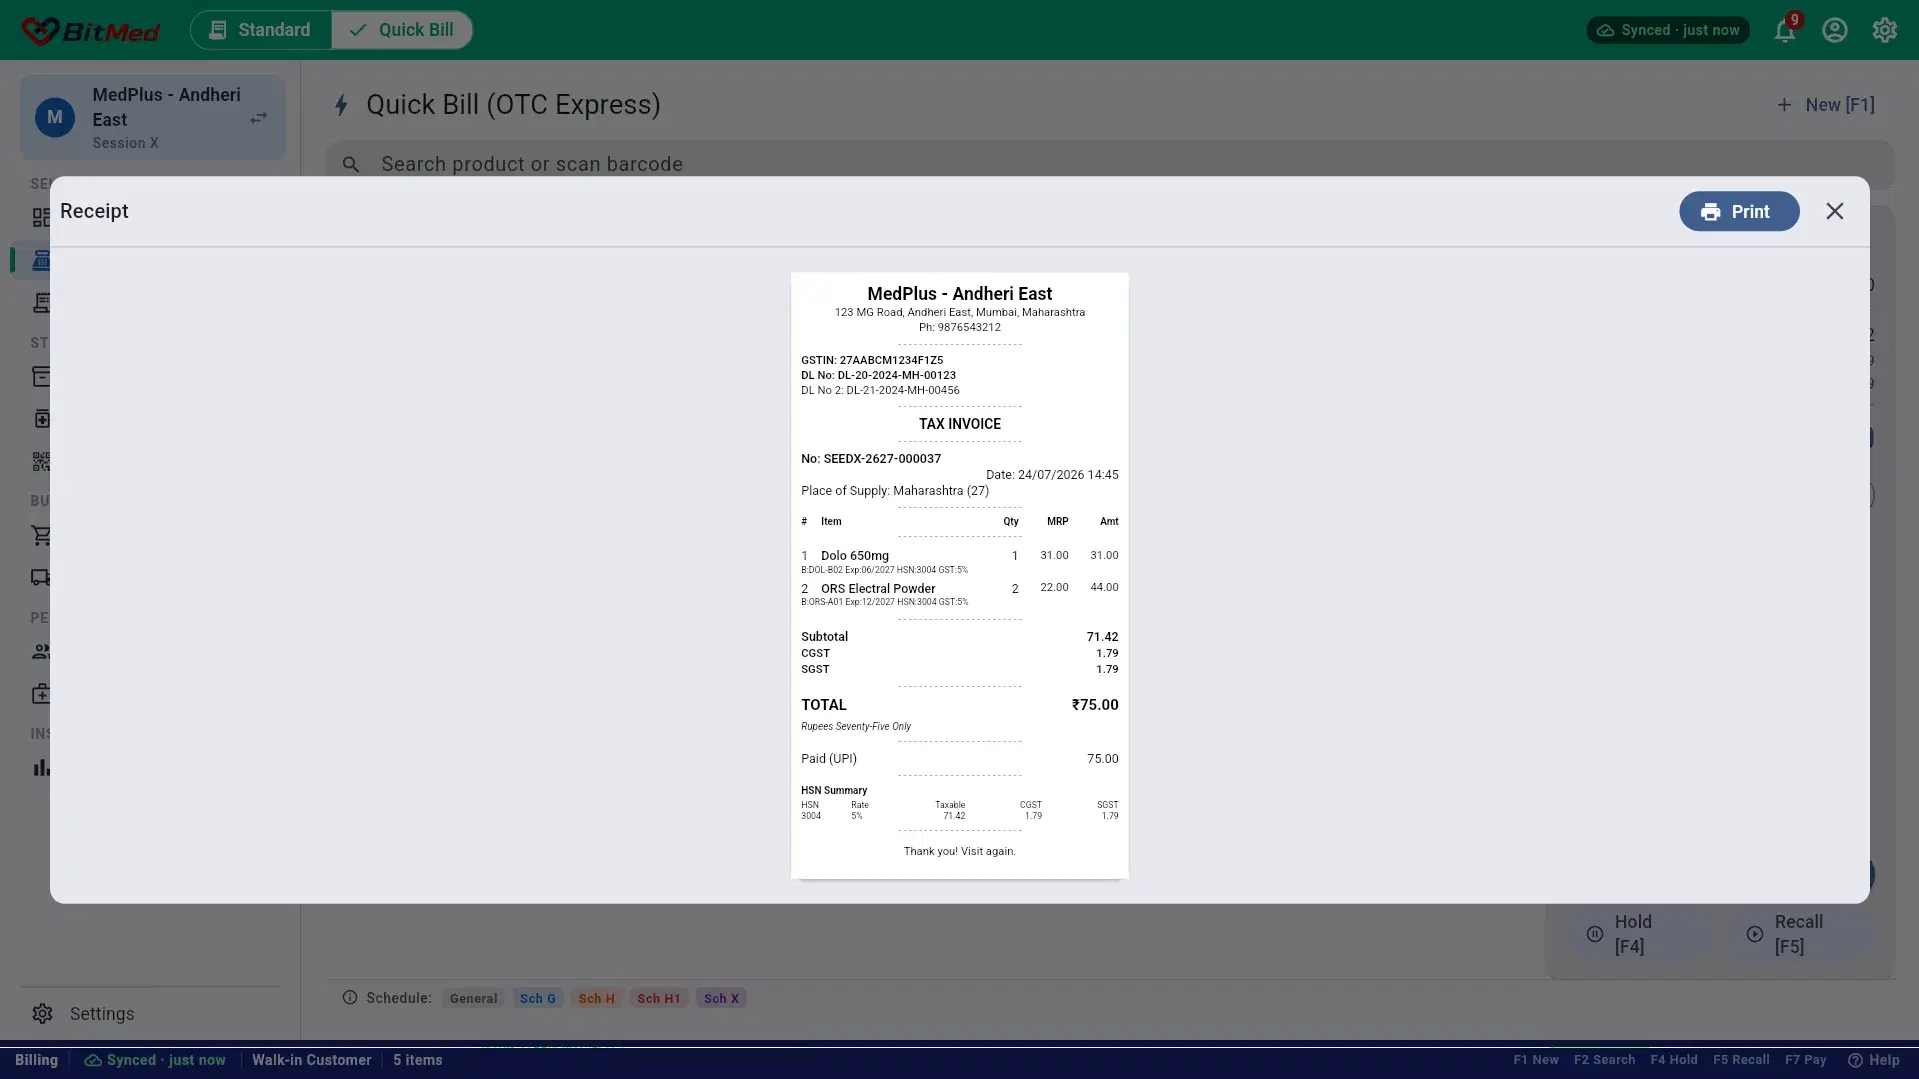Viewport: 1919px width, 1079px height.
Task: Click the Dolo 650mg item line
Action: click(x=960, y=561)
